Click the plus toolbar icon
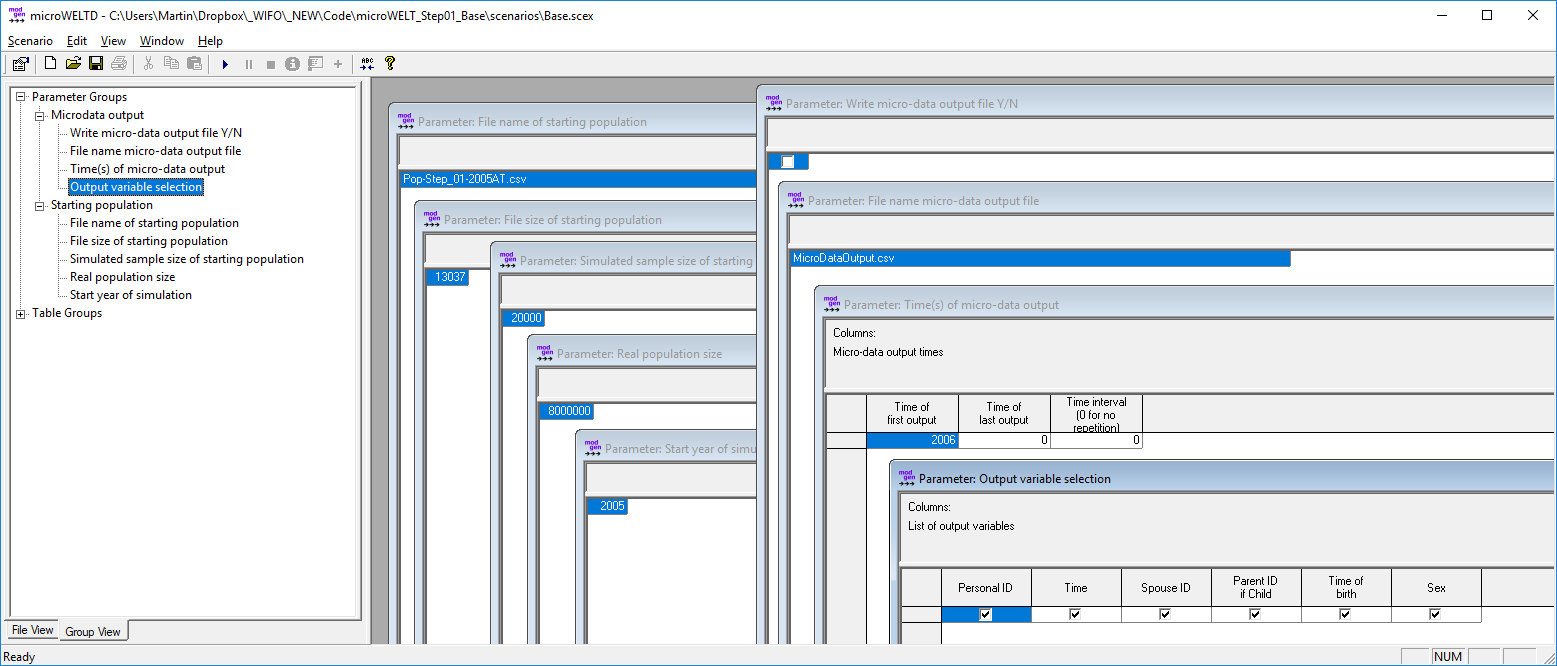 pyautogui.click(x=338, y=64)
